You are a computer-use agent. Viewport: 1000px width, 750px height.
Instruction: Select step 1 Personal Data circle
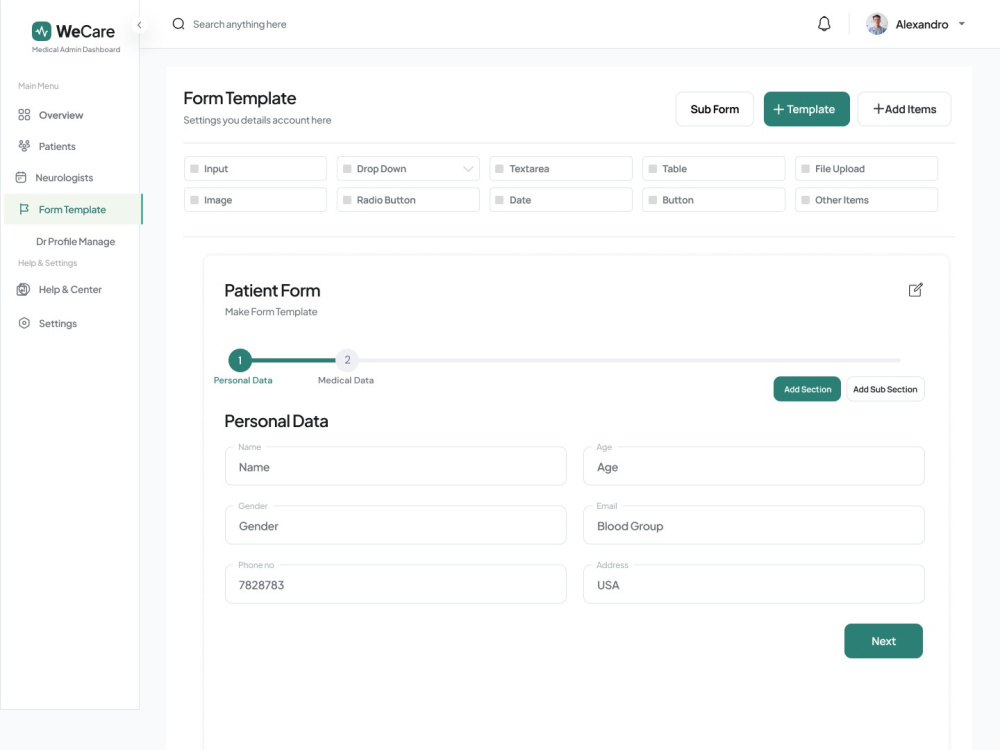pyautogui.click(x=240, y=360)
